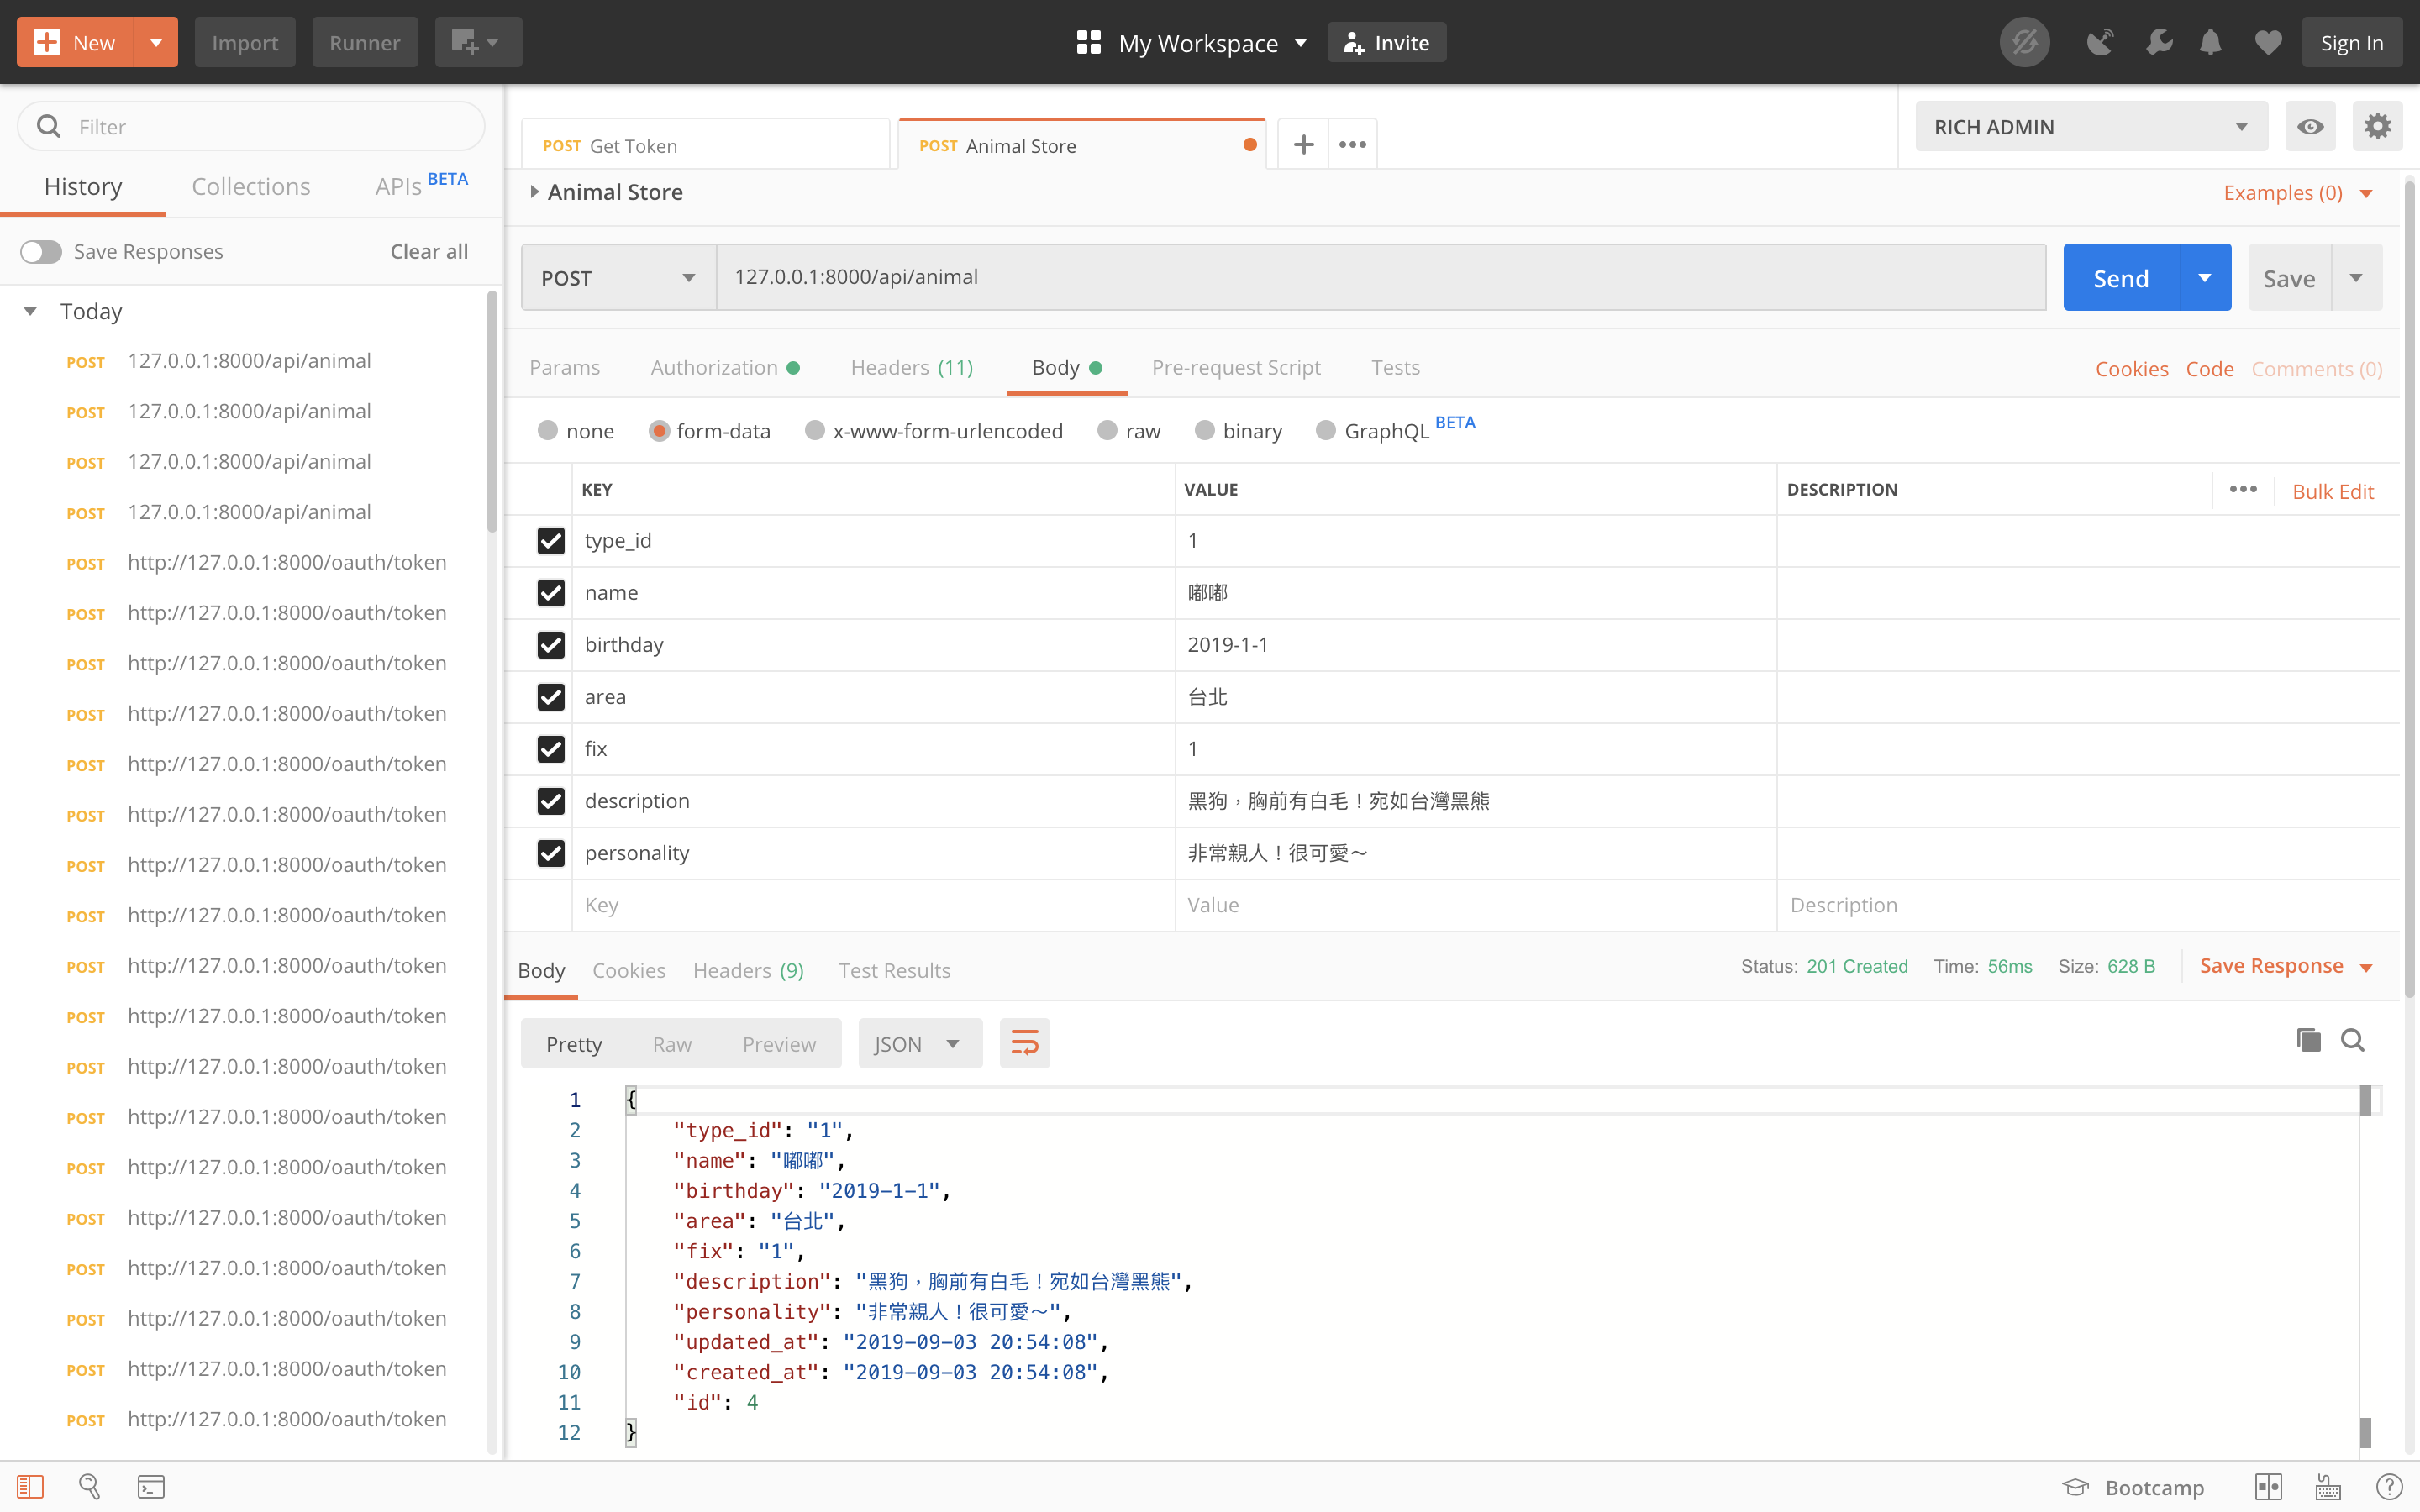2420x1512 pixels.
Task: Add a new request tab with plus
Action: [1303, 144]
